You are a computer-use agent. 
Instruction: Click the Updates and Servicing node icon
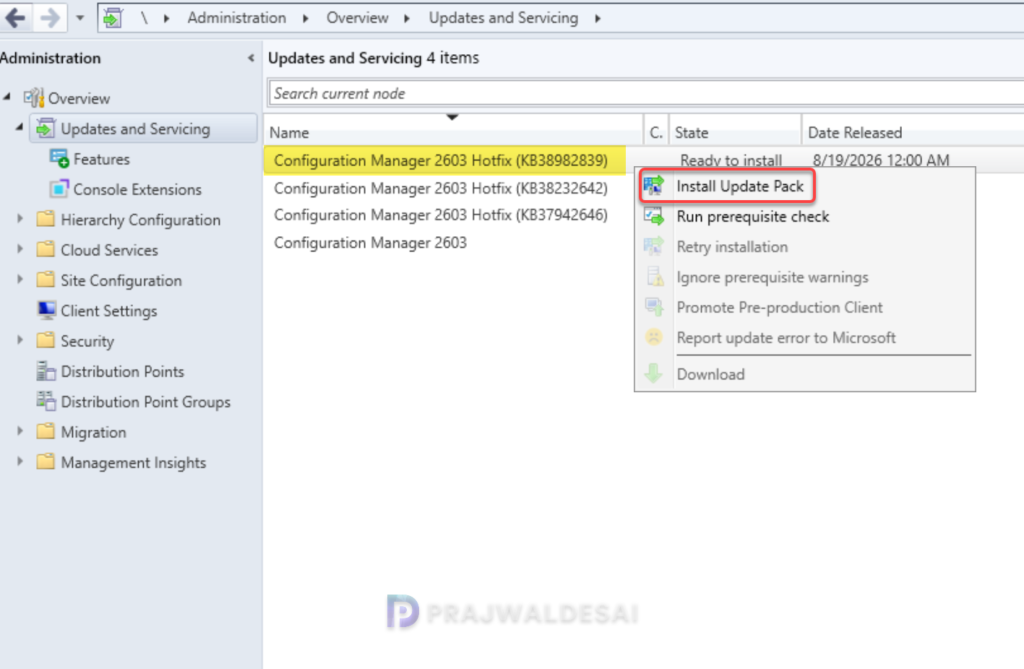46,128
